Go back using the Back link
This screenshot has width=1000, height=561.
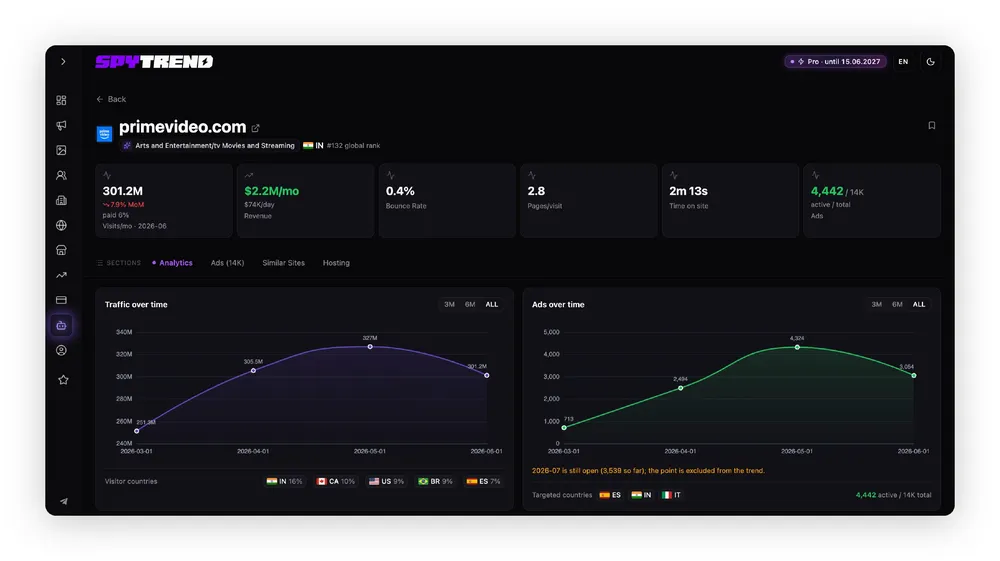[x=111, y=99]
